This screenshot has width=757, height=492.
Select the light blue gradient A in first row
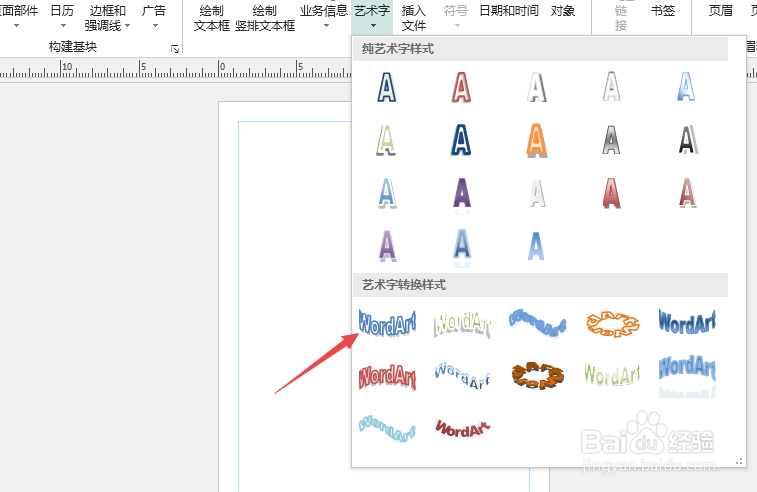click(x=686, y=87)
